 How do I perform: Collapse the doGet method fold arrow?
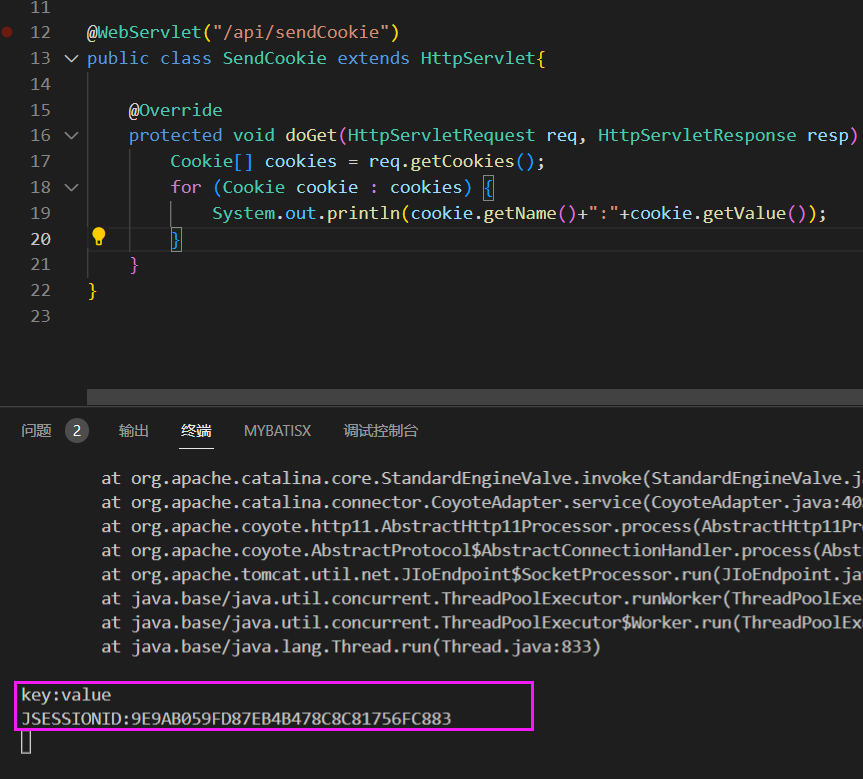[x=70, y=136]
